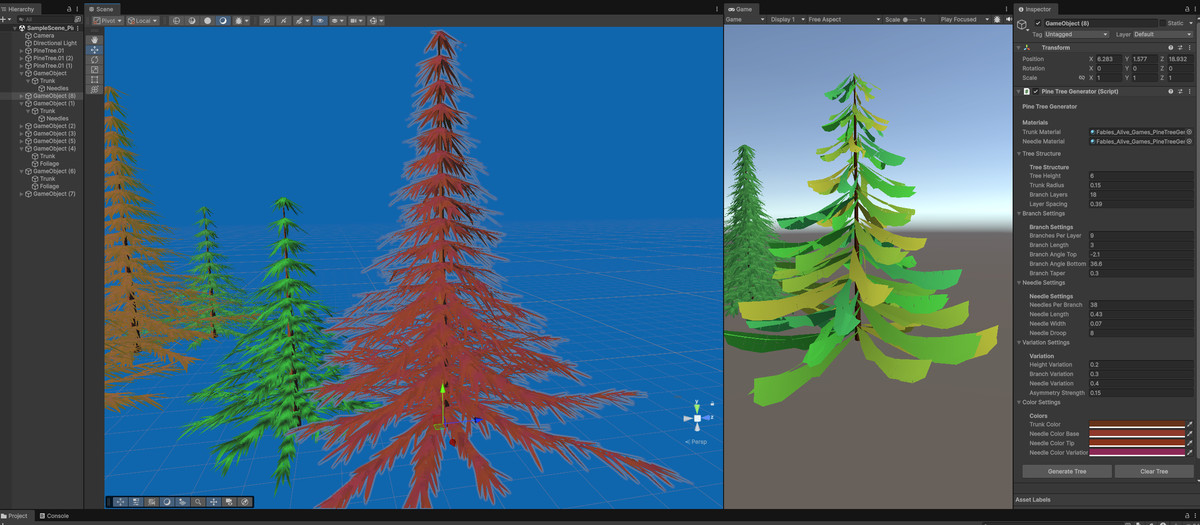The image size is (1200, 525).
Task: Select the Scale tool in Scene view
Action: (x=95, y=69)
